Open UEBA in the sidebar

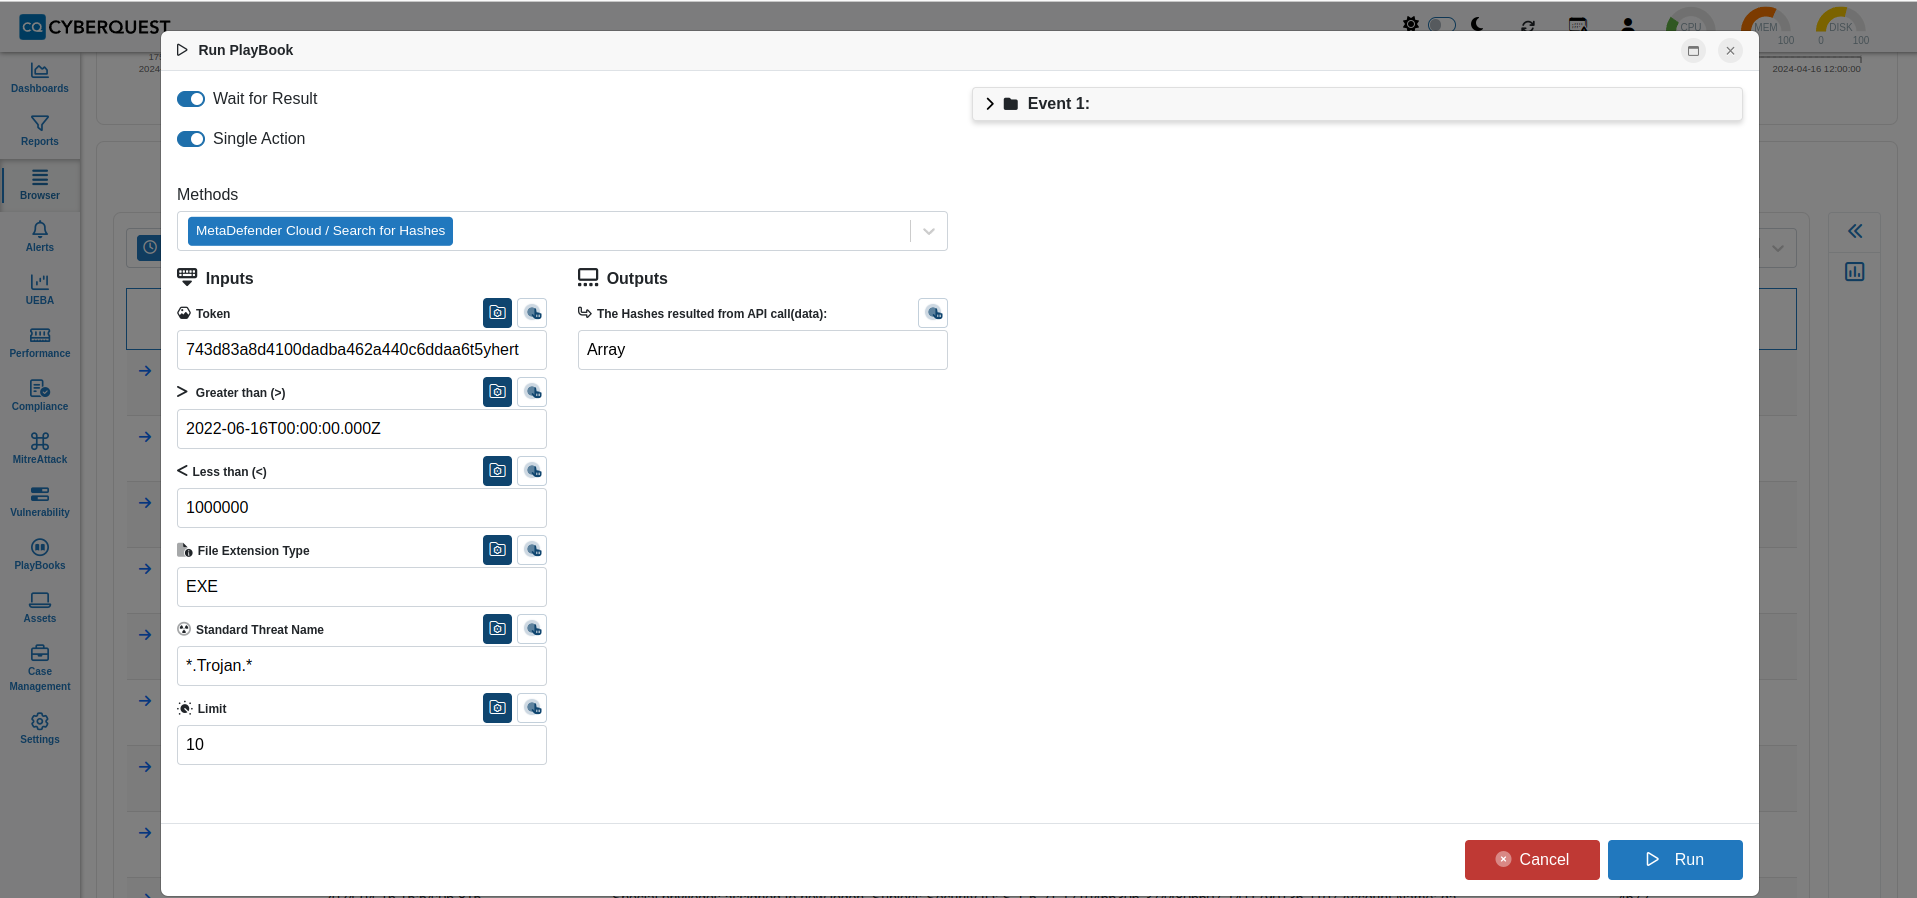tap(40, 290)
